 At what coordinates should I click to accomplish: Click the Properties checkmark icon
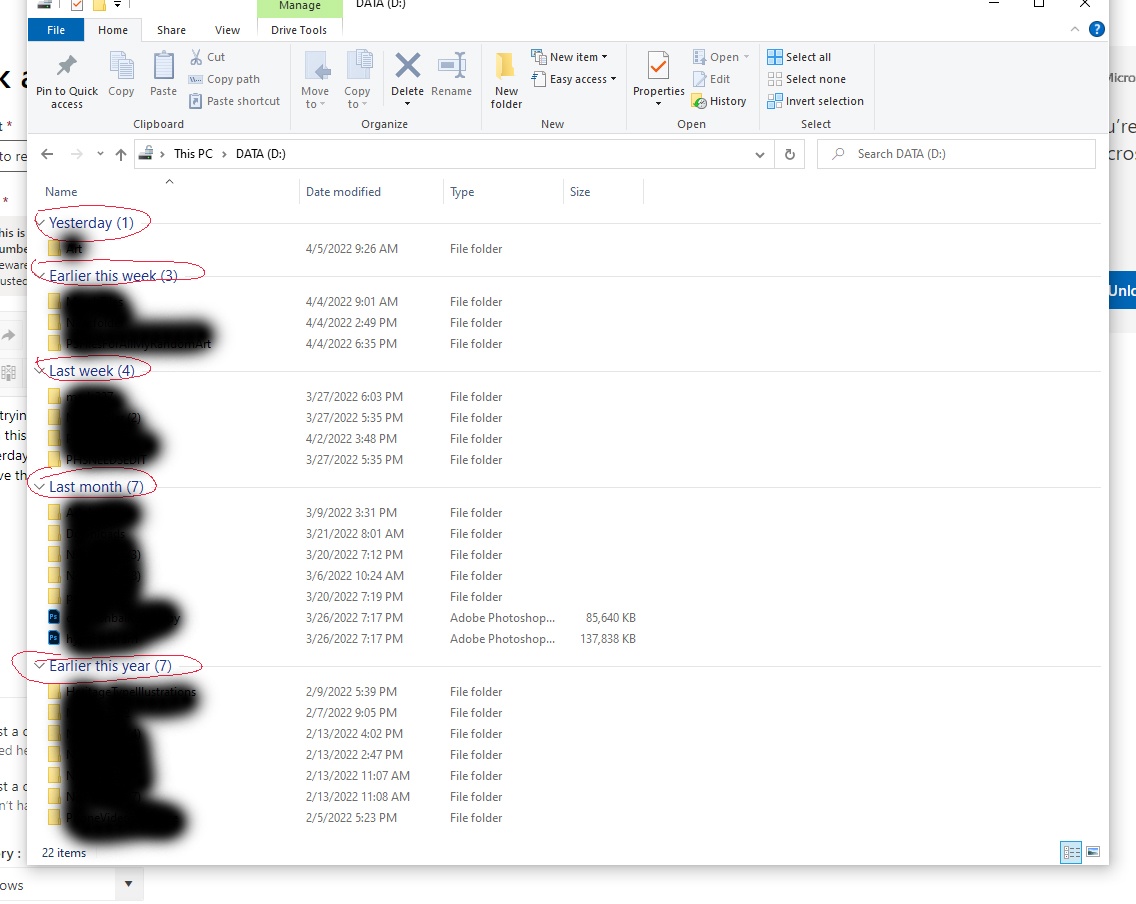(658, 65)
